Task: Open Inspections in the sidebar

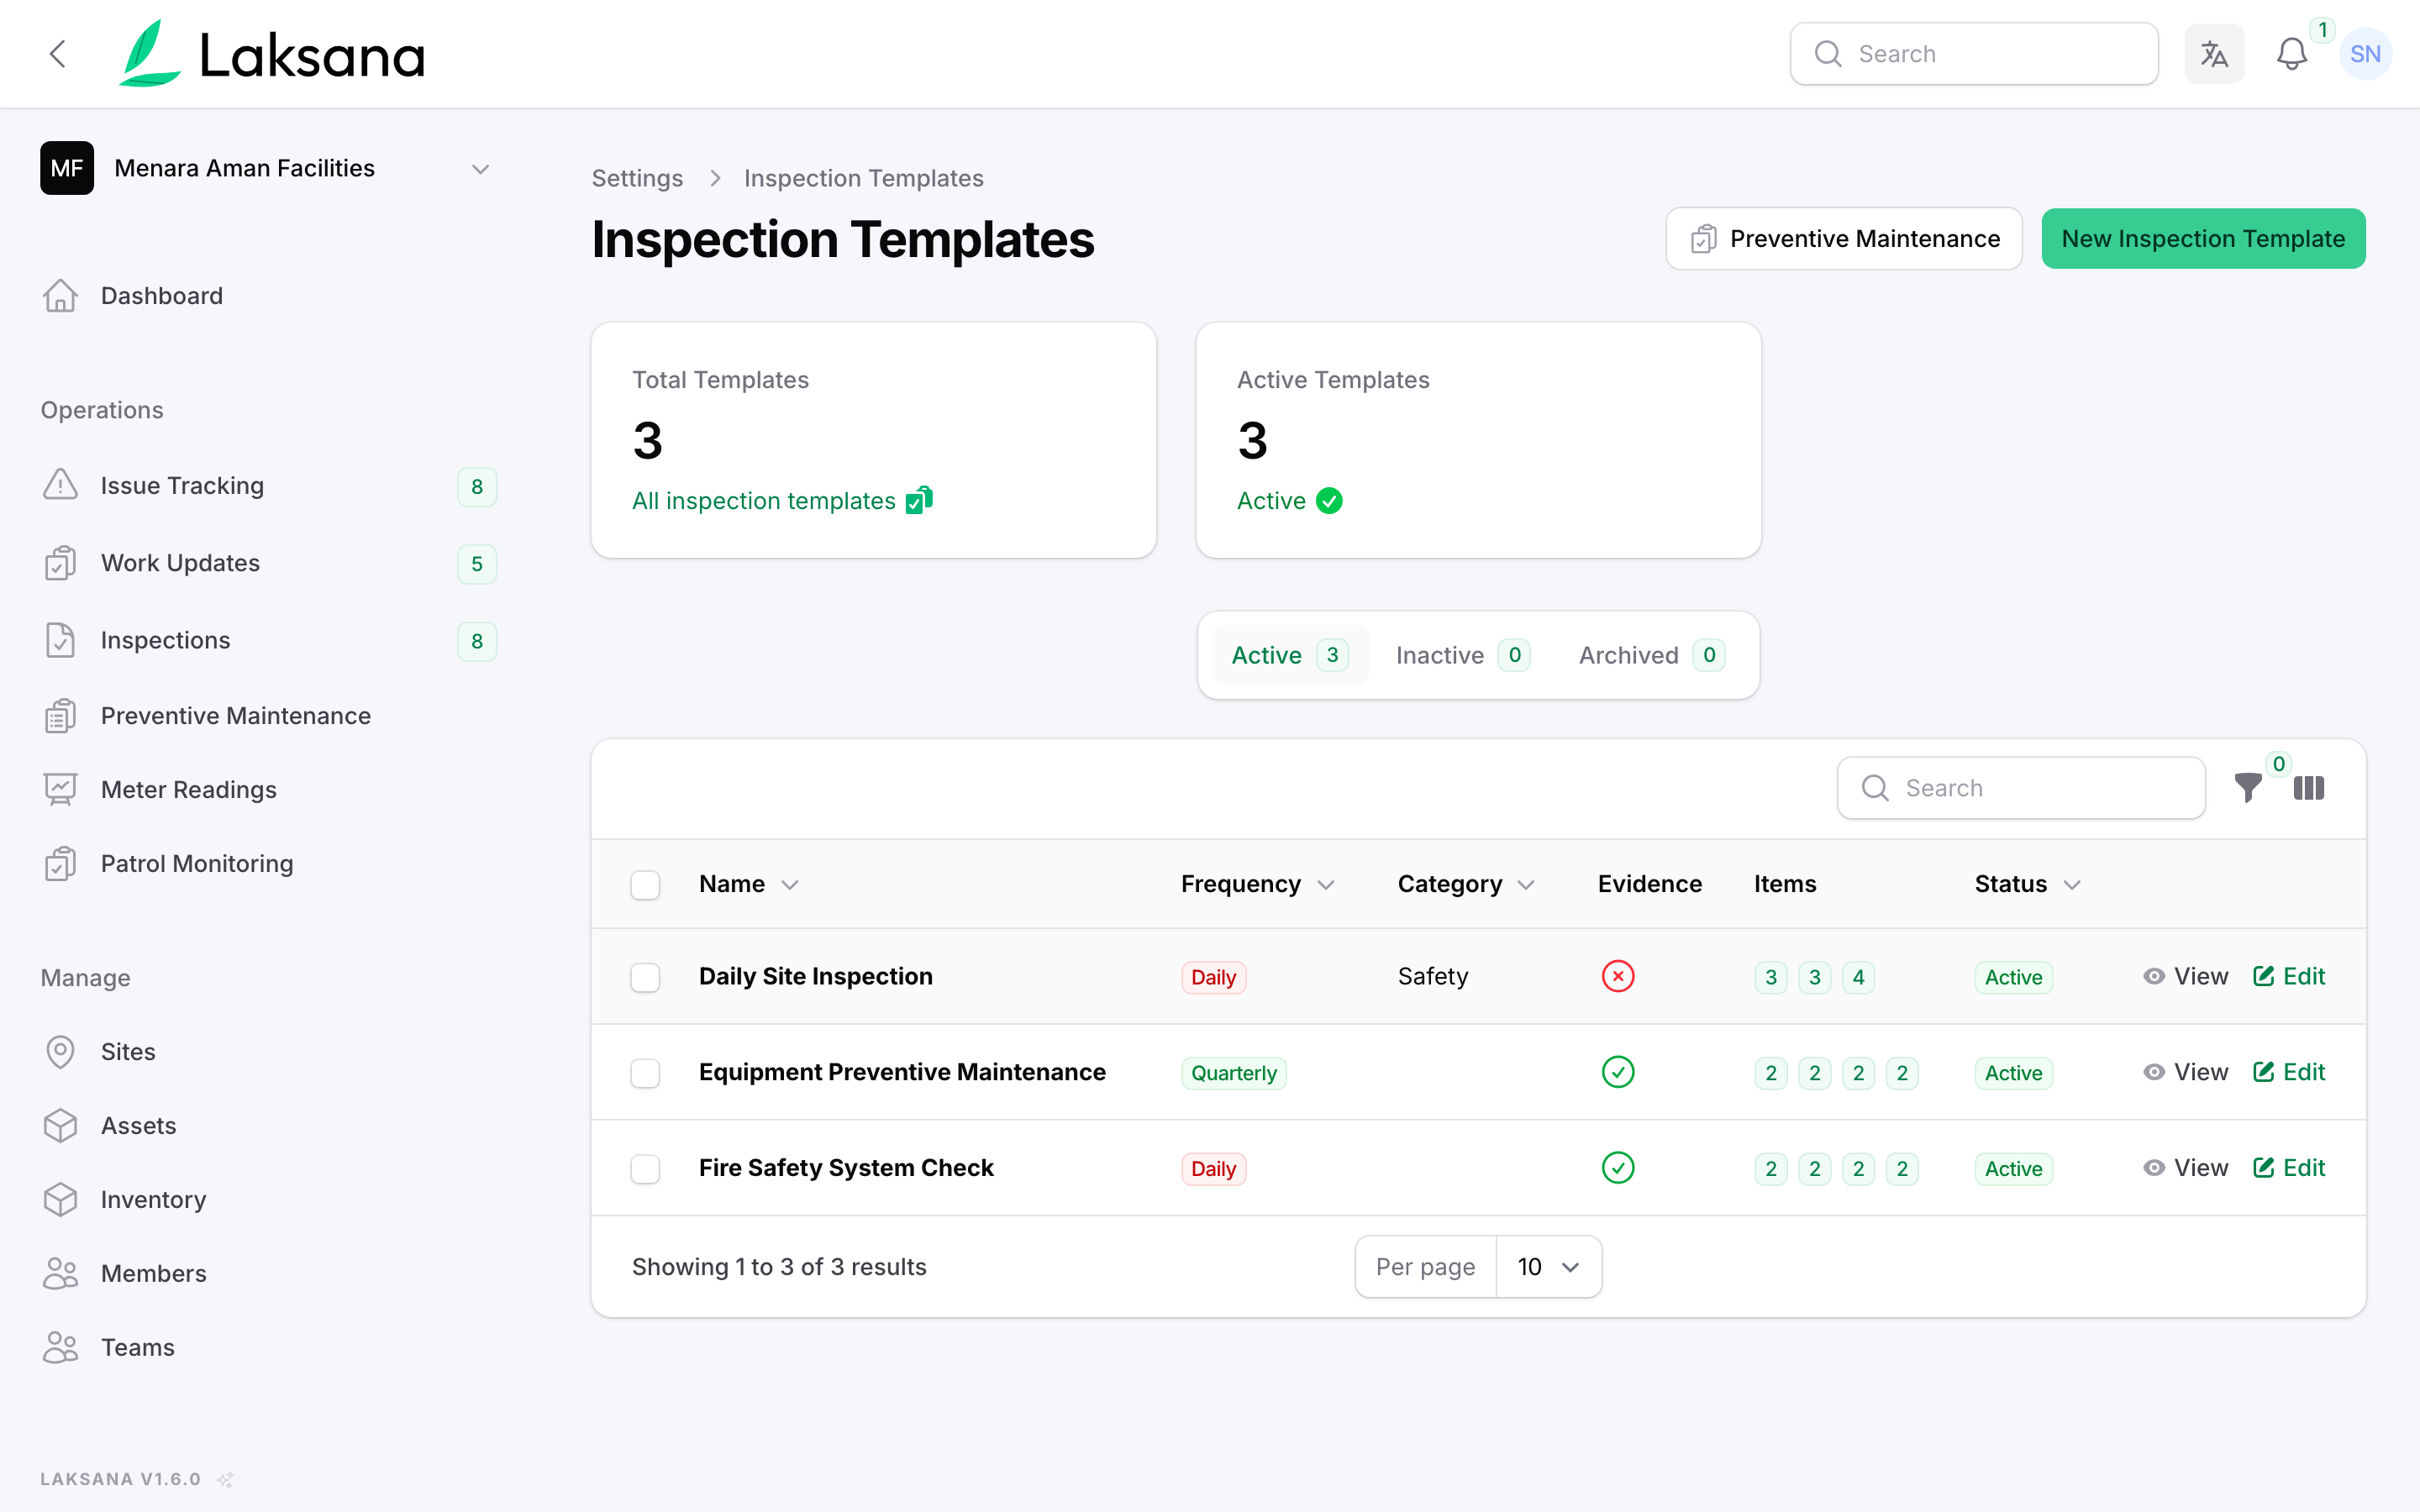Action: (x=267, y=640)
